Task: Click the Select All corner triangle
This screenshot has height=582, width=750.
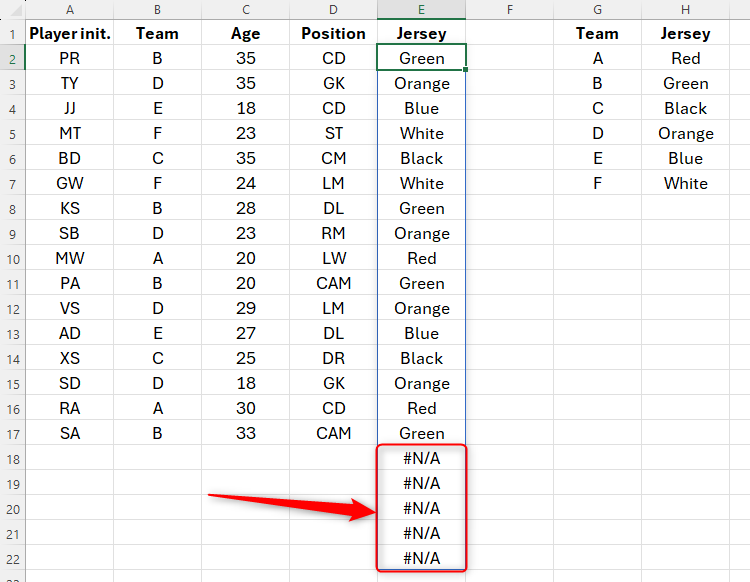Action: [x=12, y=9]
